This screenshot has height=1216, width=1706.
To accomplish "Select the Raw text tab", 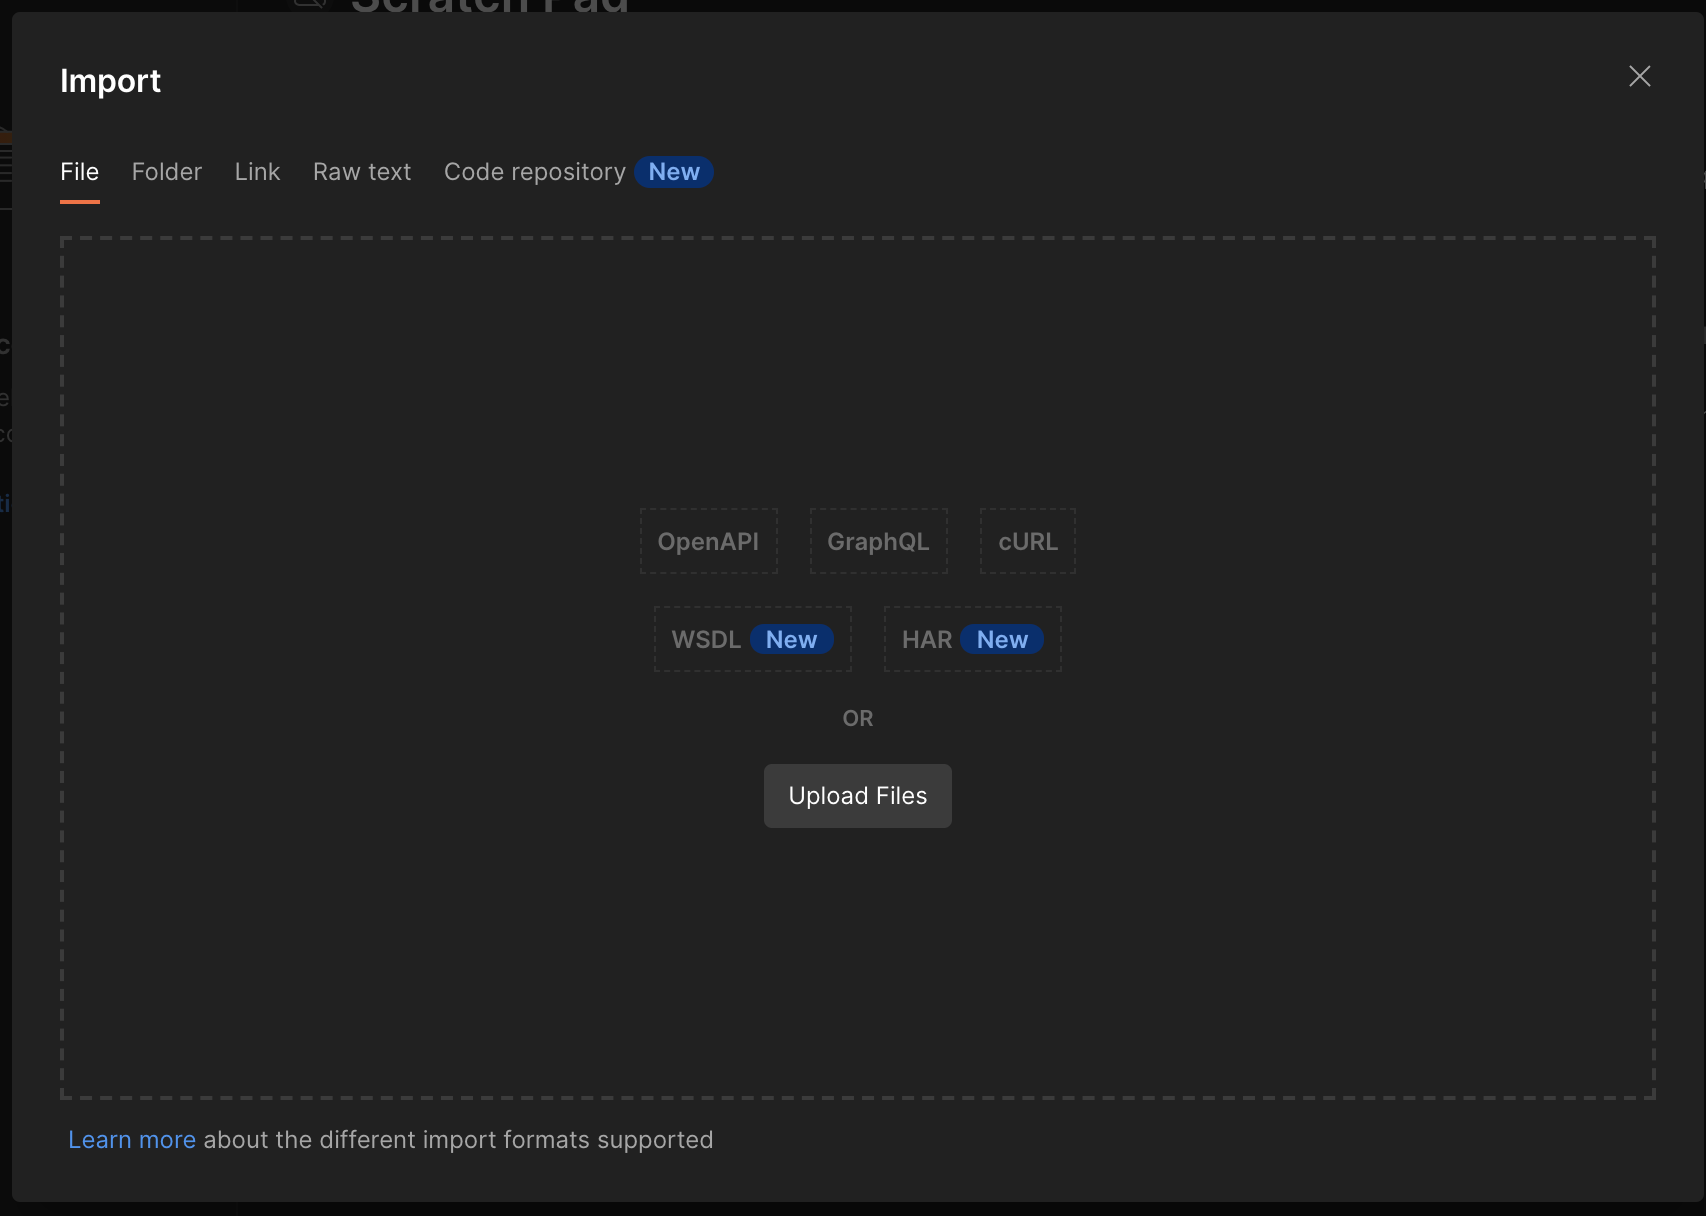I will pyautogui.click(x=361, y=172).
